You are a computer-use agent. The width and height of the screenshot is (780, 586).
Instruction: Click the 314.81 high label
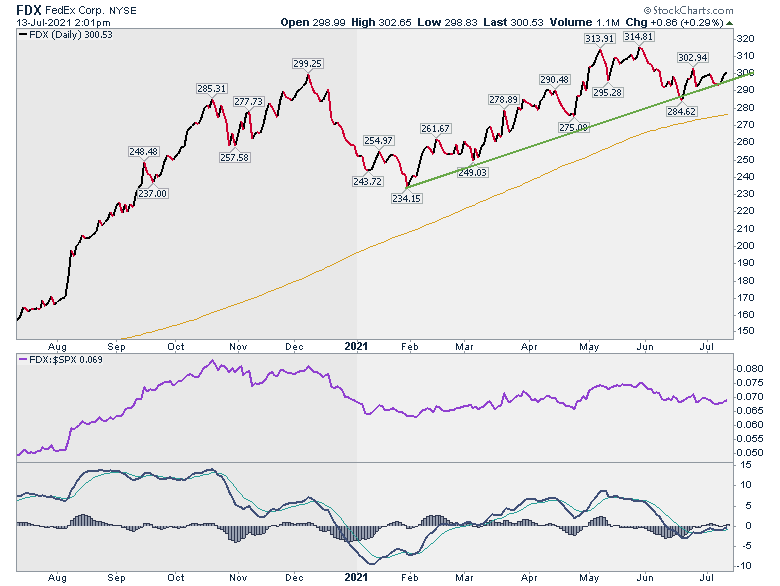pyautogui.click(x=639, y=37)
